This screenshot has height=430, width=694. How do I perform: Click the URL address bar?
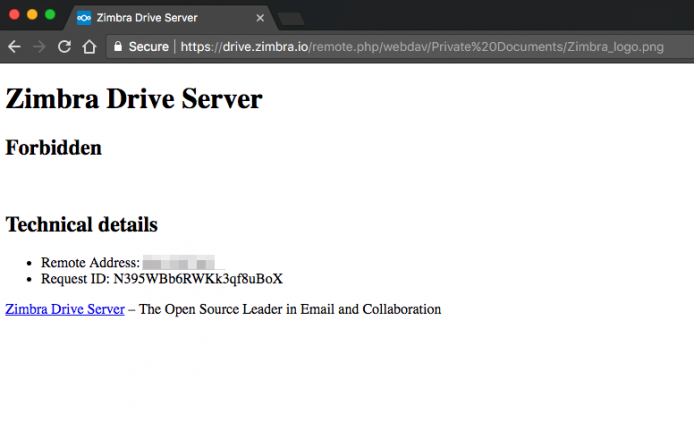tap(400, 46)
